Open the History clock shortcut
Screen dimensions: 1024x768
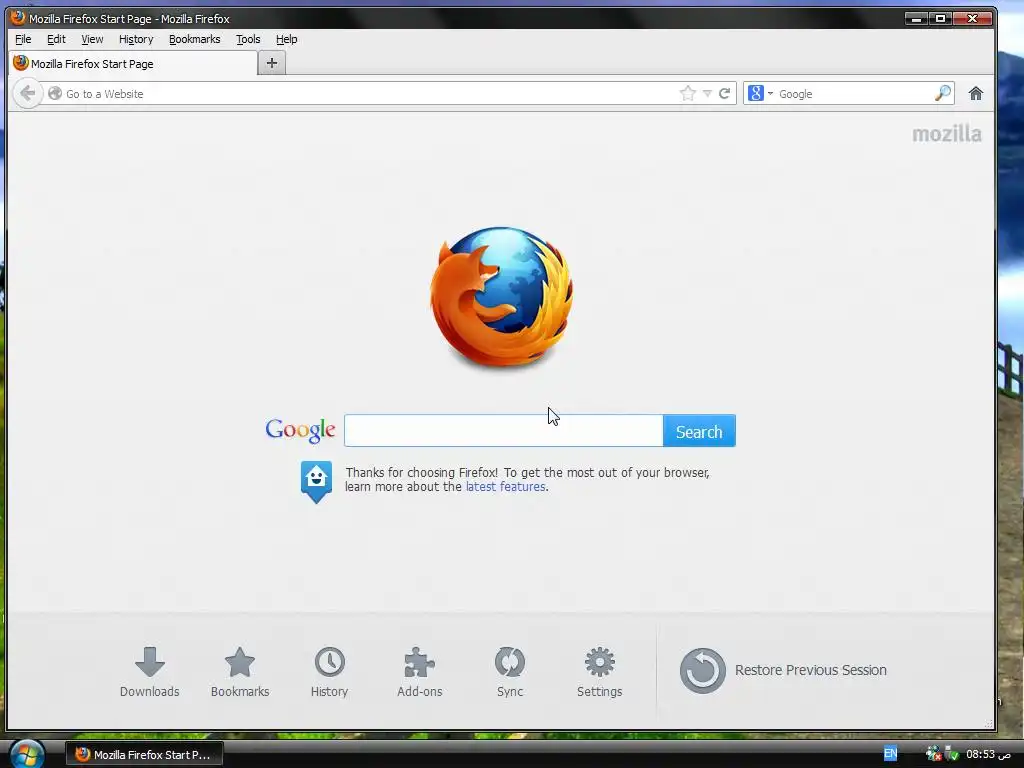[330, 662]
